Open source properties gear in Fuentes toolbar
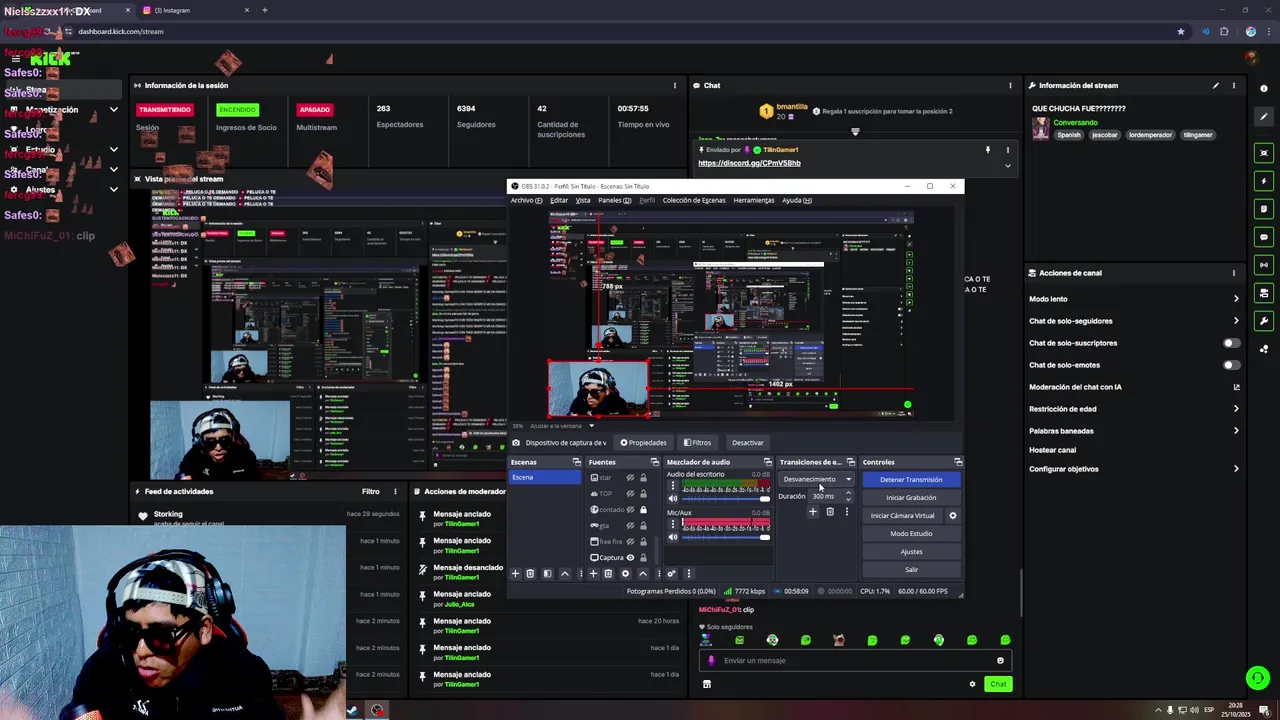Image resolution: width=1280 pixels, height=720 pixels. pyautogui.click(x=625, y=574)
